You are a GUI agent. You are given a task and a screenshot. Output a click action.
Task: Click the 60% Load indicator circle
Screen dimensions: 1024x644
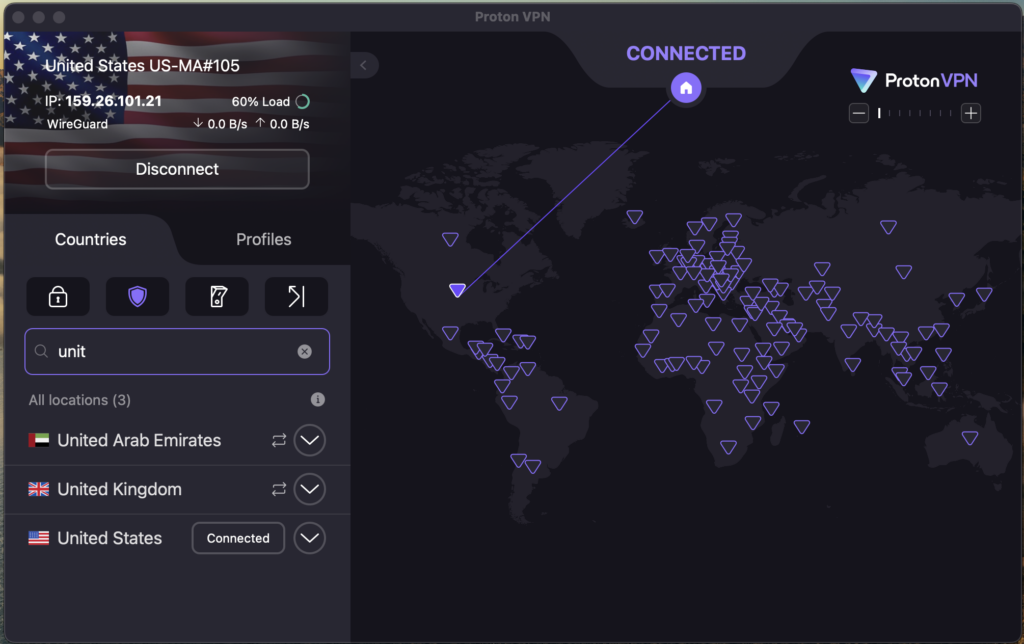[302, 101]
